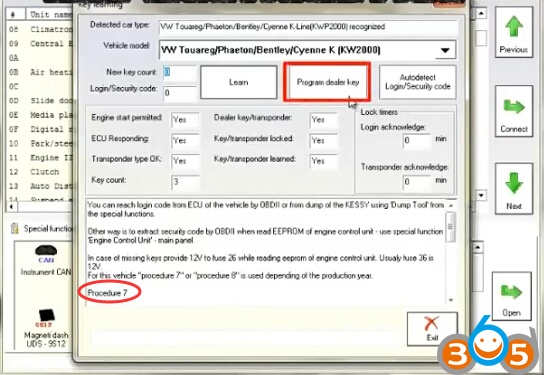The image size is (544, 375).
Task: Click the red X Exit button
Action: [x=432, y=329]
